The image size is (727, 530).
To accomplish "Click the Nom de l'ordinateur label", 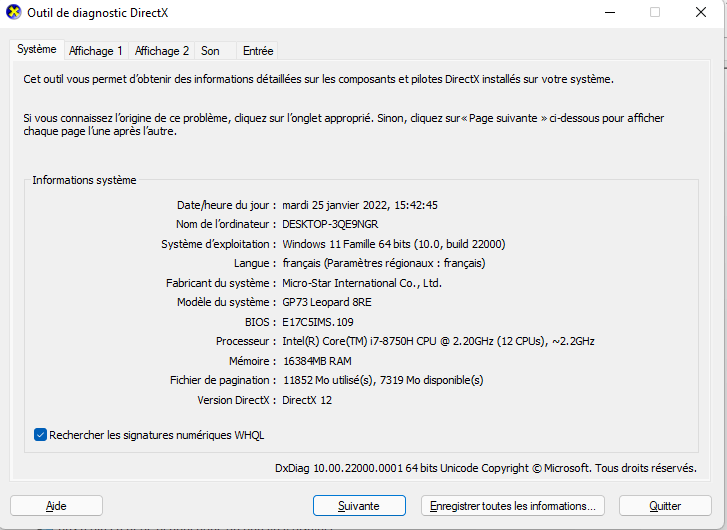I will click(226, 224).
